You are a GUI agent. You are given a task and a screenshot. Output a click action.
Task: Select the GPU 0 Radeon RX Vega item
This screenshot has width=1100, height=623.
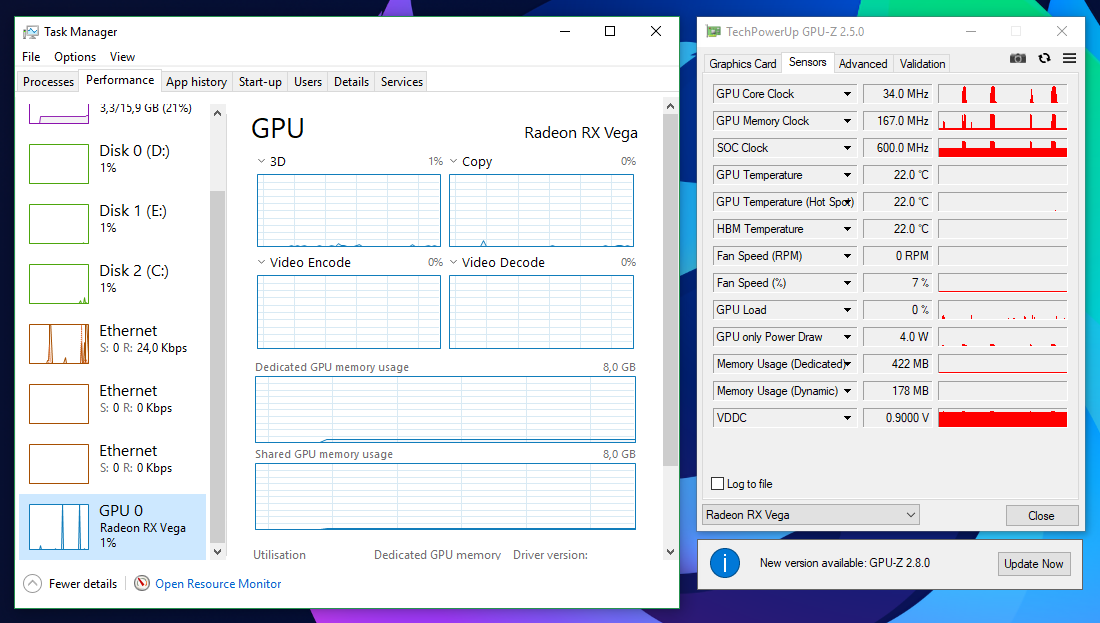tap(112, 526)
